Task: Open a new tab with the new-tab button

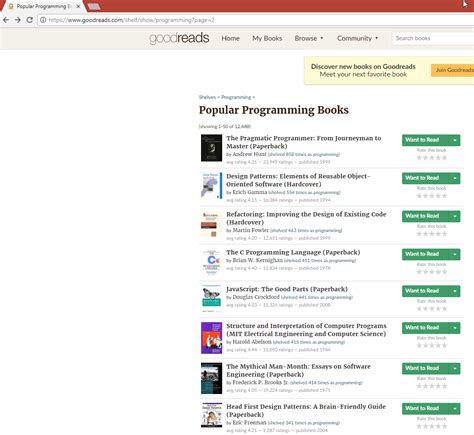Action: (94, 6)
